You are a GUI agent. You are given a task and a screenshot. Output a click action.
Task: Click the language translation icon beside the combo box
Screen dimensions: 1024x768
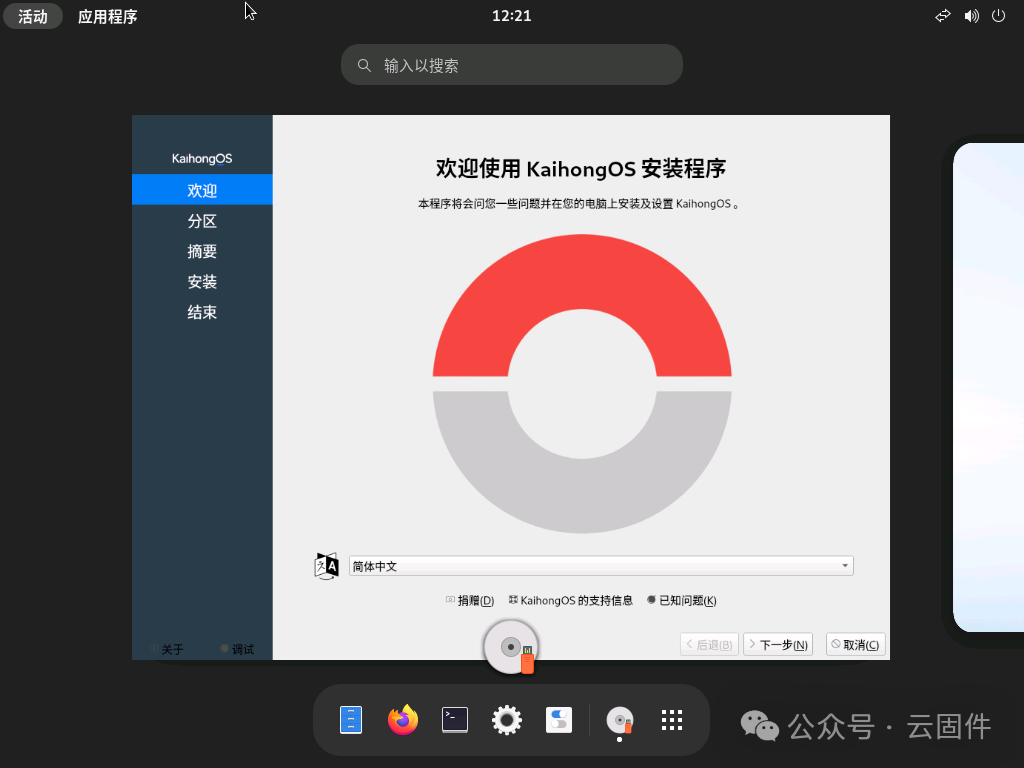(326, 564)
